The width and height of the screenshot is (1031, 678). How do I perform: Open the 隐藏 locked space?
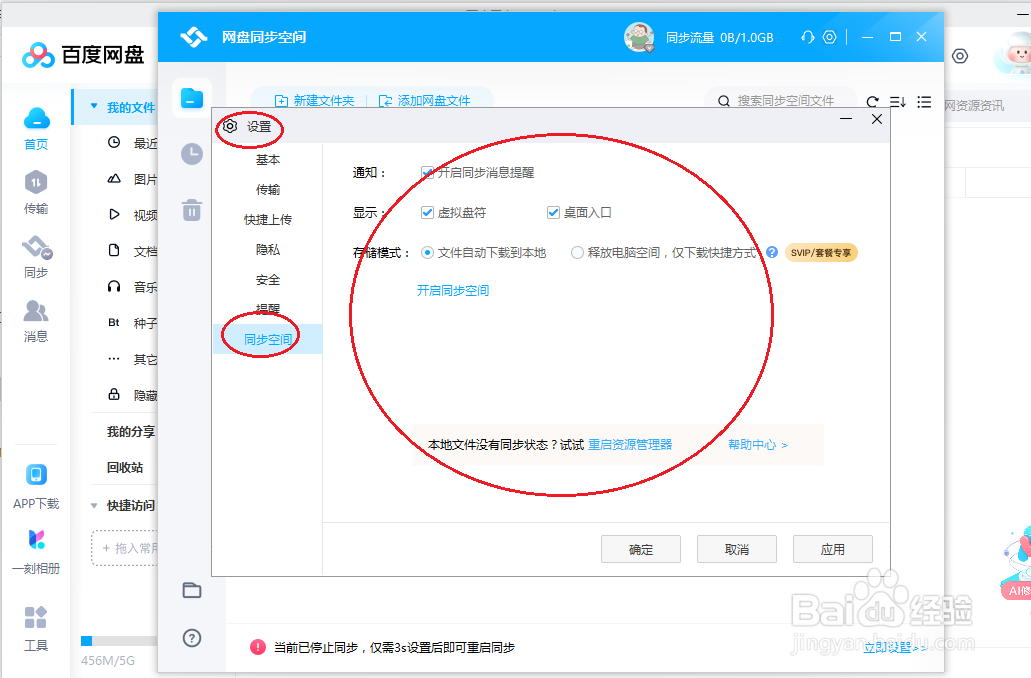(x=132, y=395)
